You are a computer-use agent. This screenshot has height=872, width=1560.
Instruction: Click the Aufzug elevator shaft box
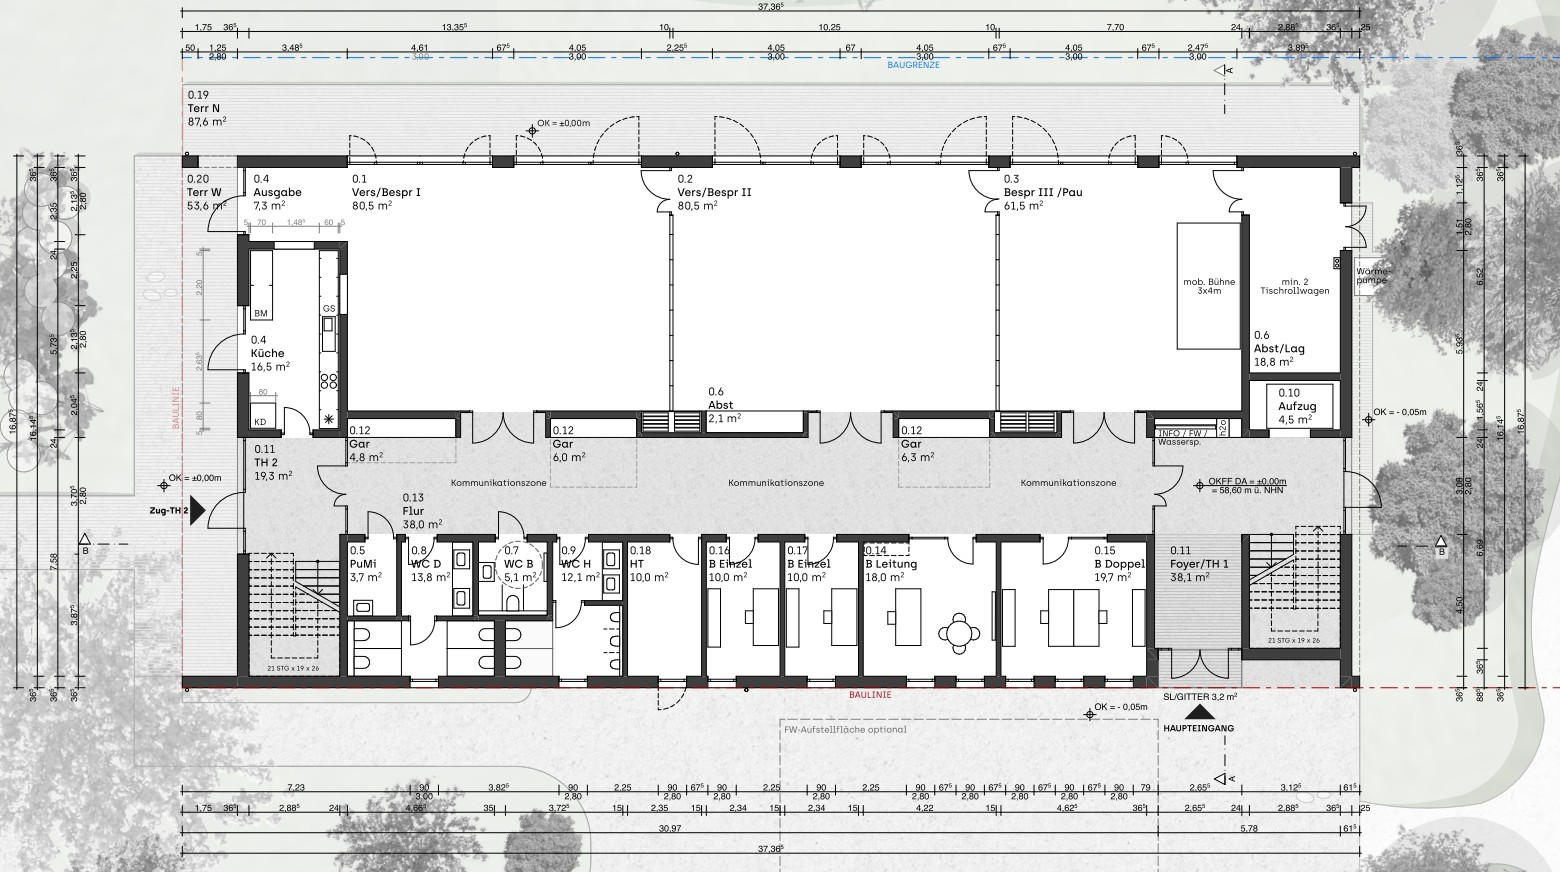pyautogui.click(x=1299, y=407)
